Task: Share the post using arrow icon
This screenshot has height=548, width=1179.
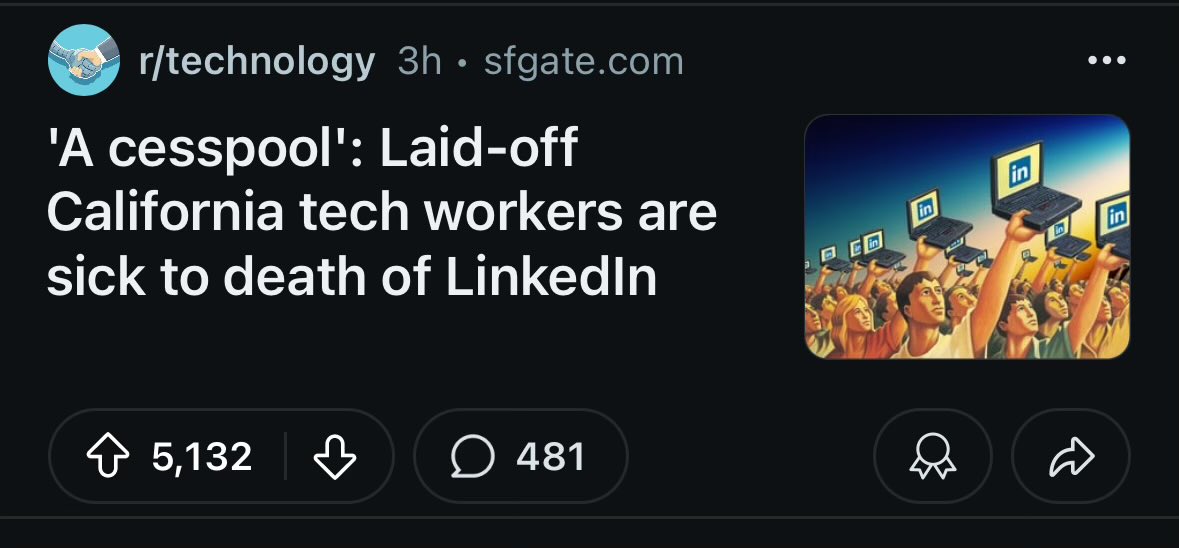Action: tap(1070, 457)
